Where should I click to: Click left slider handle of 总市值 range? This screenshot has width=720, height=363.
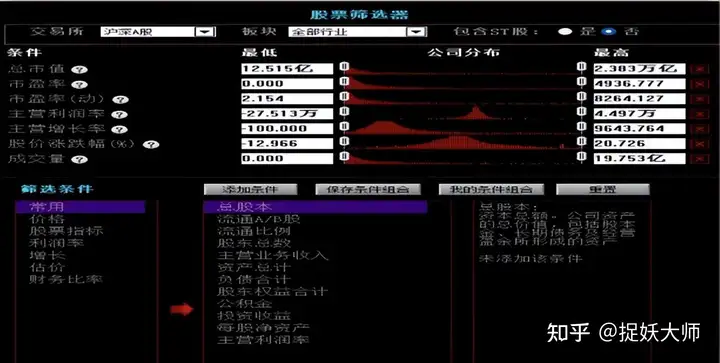[345, 67]
